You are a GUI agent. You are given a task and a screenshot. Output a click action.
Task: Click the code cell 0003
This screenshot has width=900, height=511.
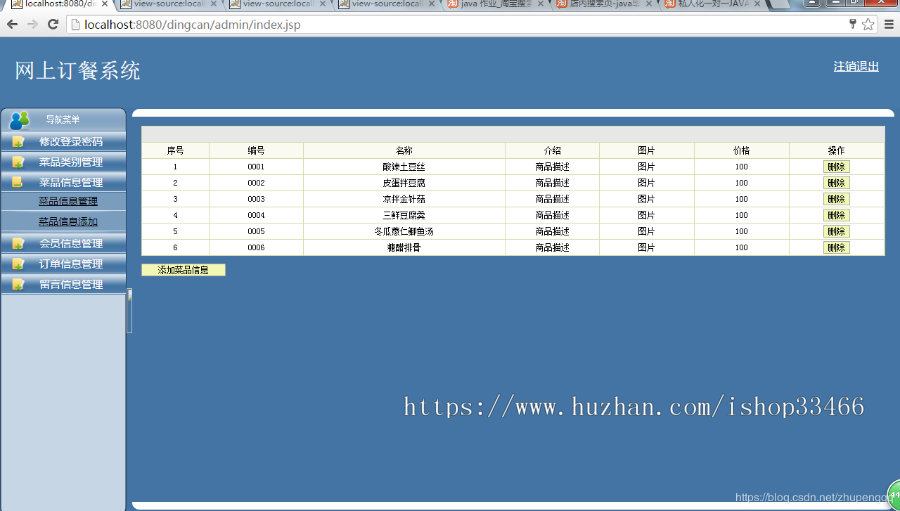[x=256, y=199]
